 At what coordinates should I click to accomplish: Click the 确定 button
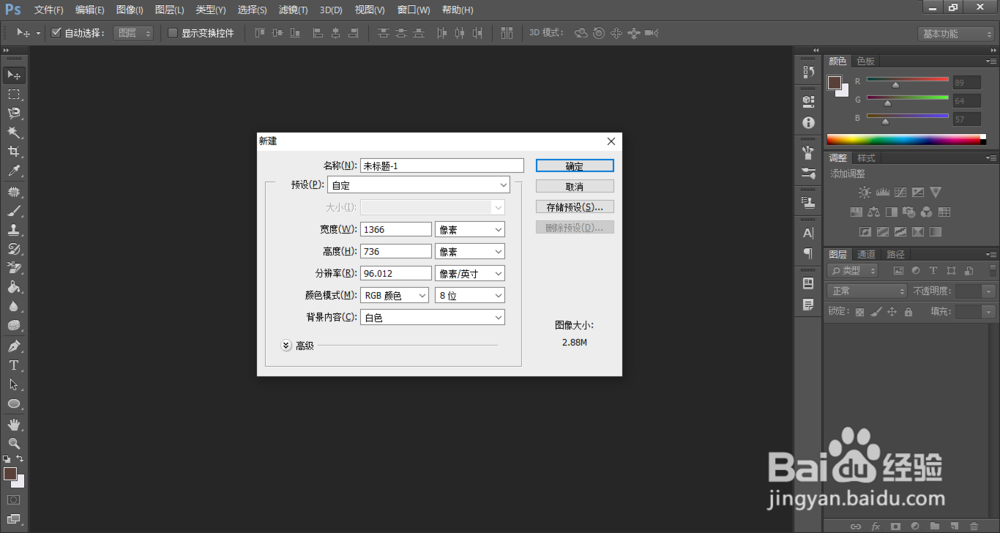(x=575, y=166)
